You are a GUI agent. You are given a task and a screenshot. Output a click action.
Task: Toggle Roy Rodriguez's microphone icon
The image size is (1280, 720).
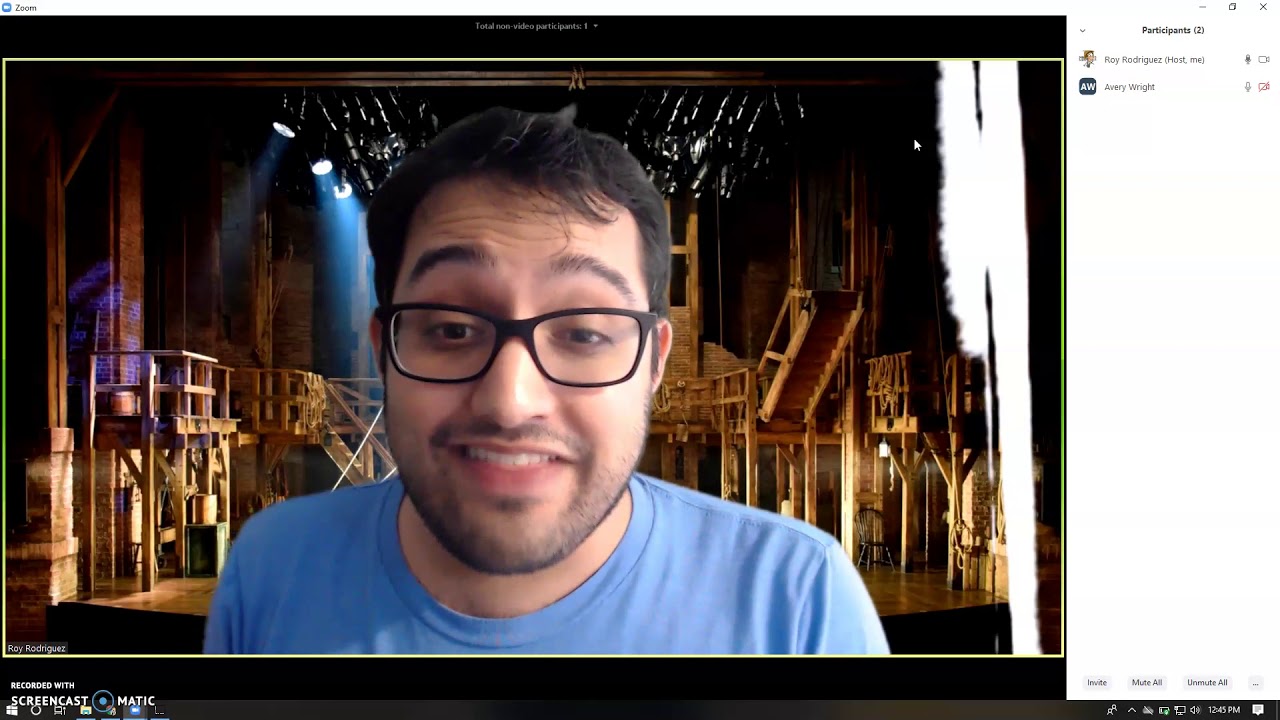[1247, 60]
